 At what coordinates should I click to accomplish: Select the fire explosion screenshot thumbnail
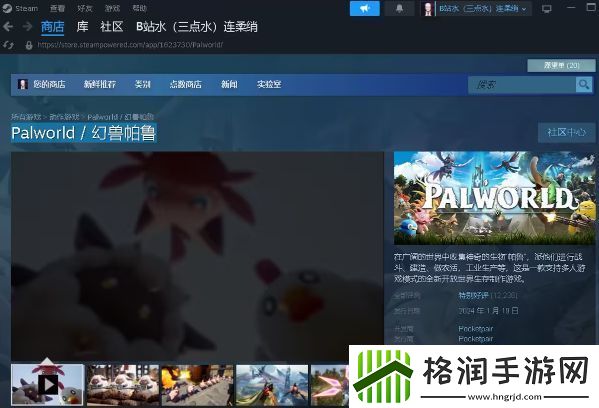tap(197, 385)
